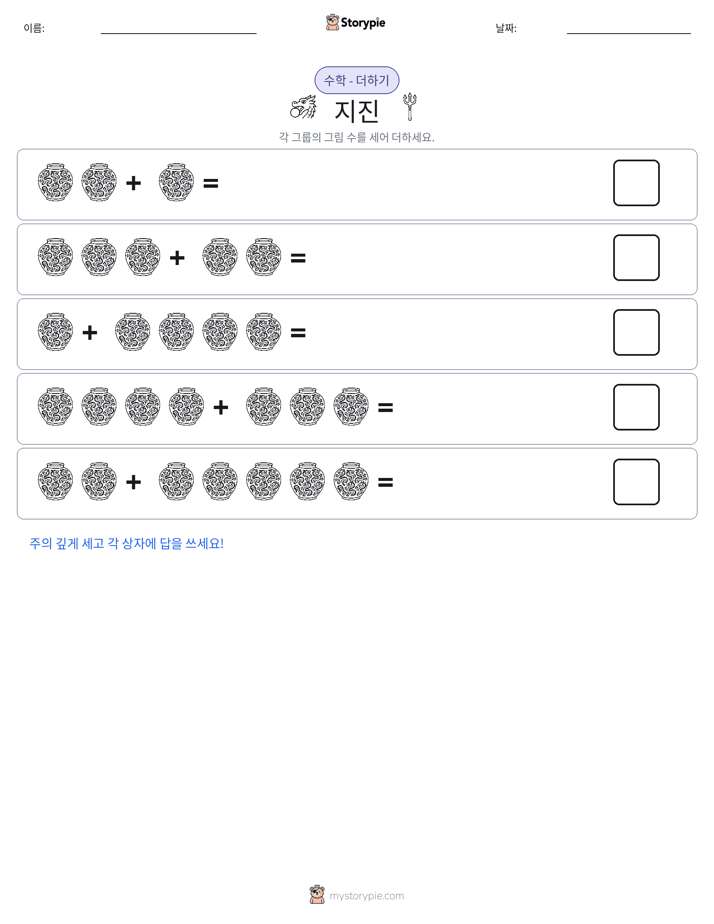Click the equals sign in the fourth row
Screen dimensions: 714x924
tap(385, 407)
